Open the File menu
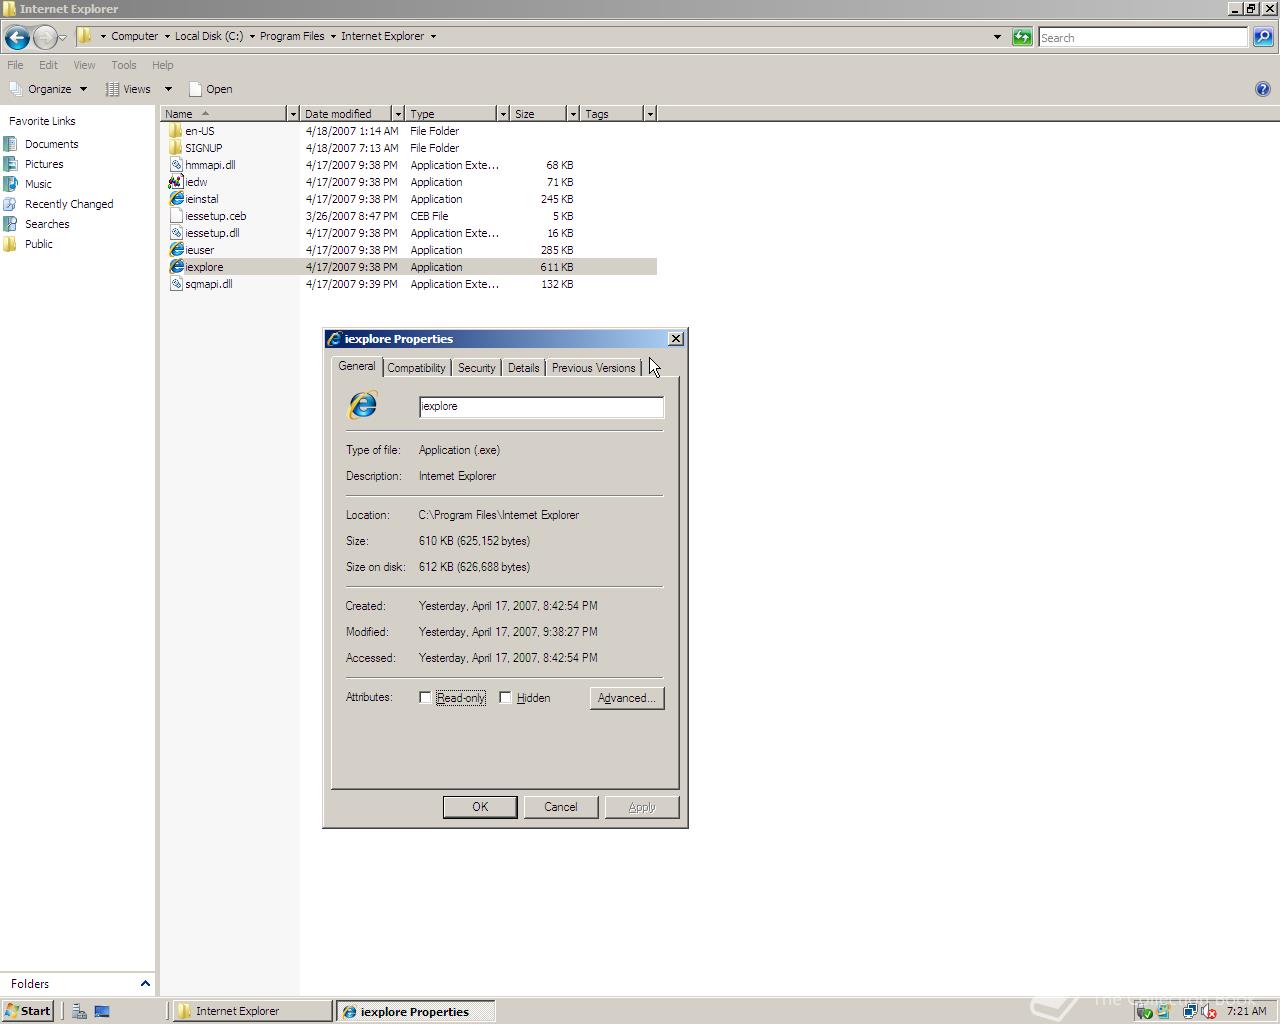1280x1024 pixels. [15, 65]
